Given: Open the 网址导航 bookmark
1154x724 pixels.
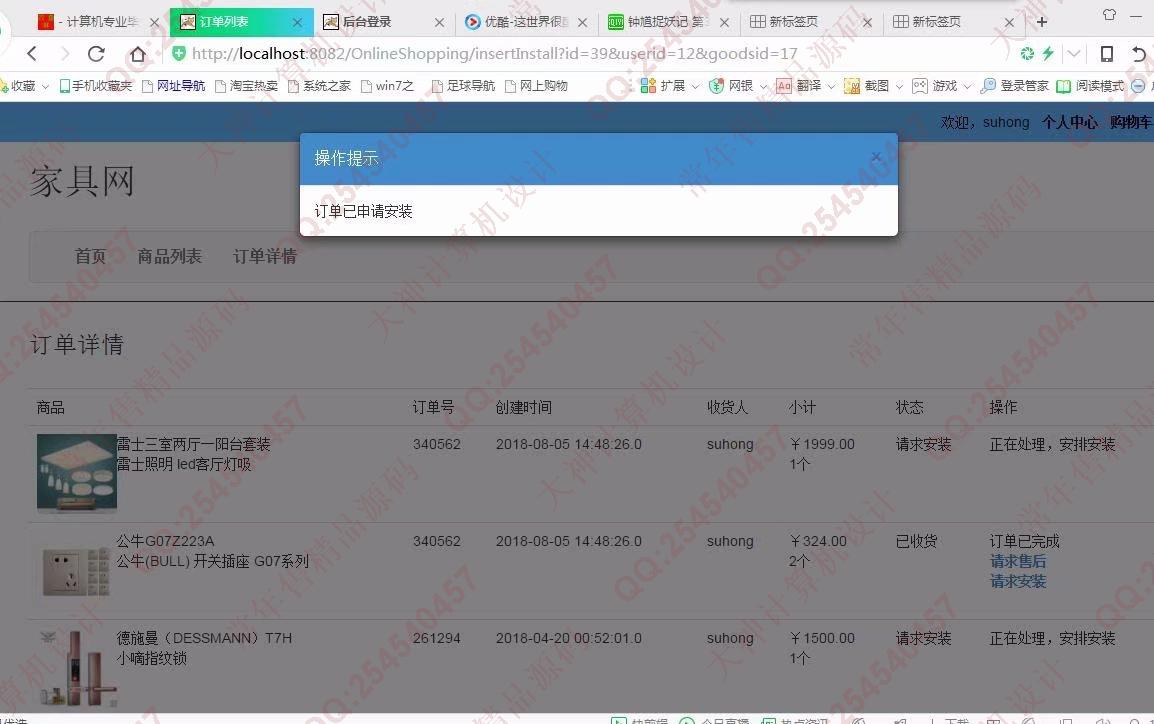Looking at the screenshot, I should pyautogui.click(x=174, y=86).
